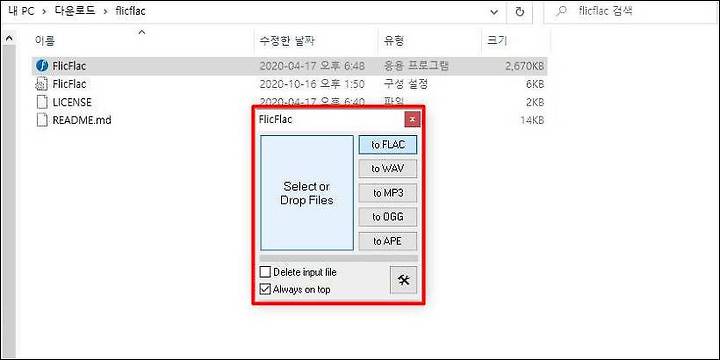Sort by the 크기 column header
The width and height of the screenshot is (720, 360).
(496, 41)
